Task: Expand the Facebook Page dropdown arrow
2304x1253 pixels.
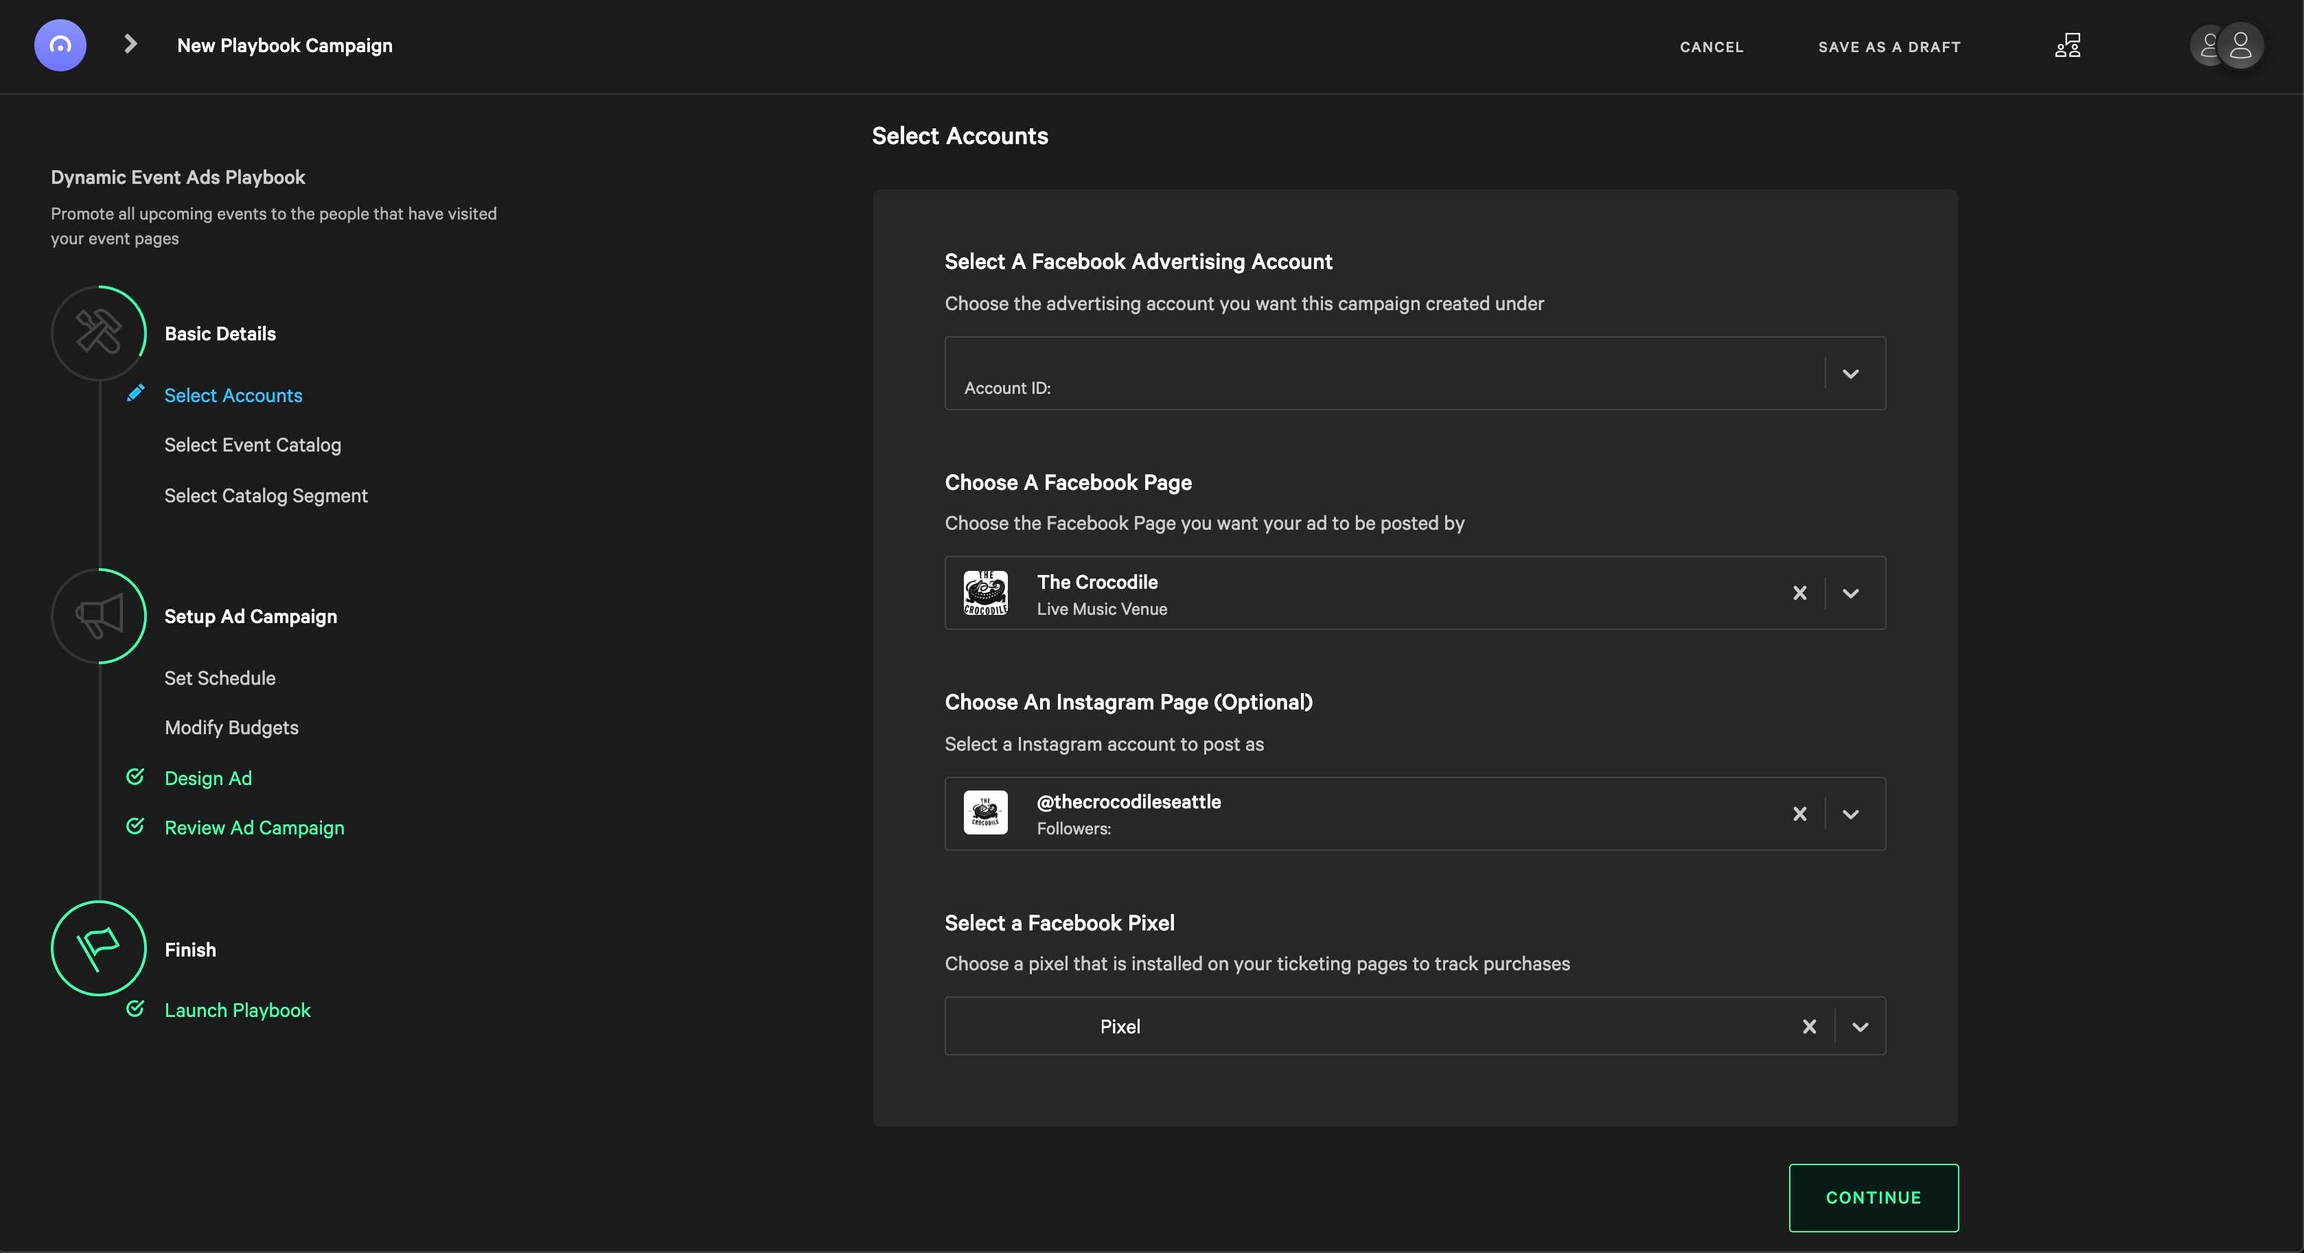Action: (1850, 593)
